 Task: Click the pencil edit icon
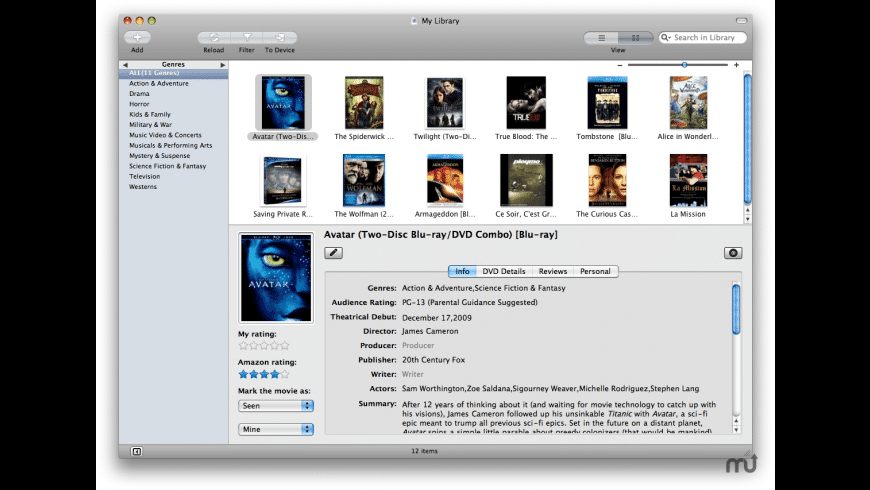click(333, 253)
